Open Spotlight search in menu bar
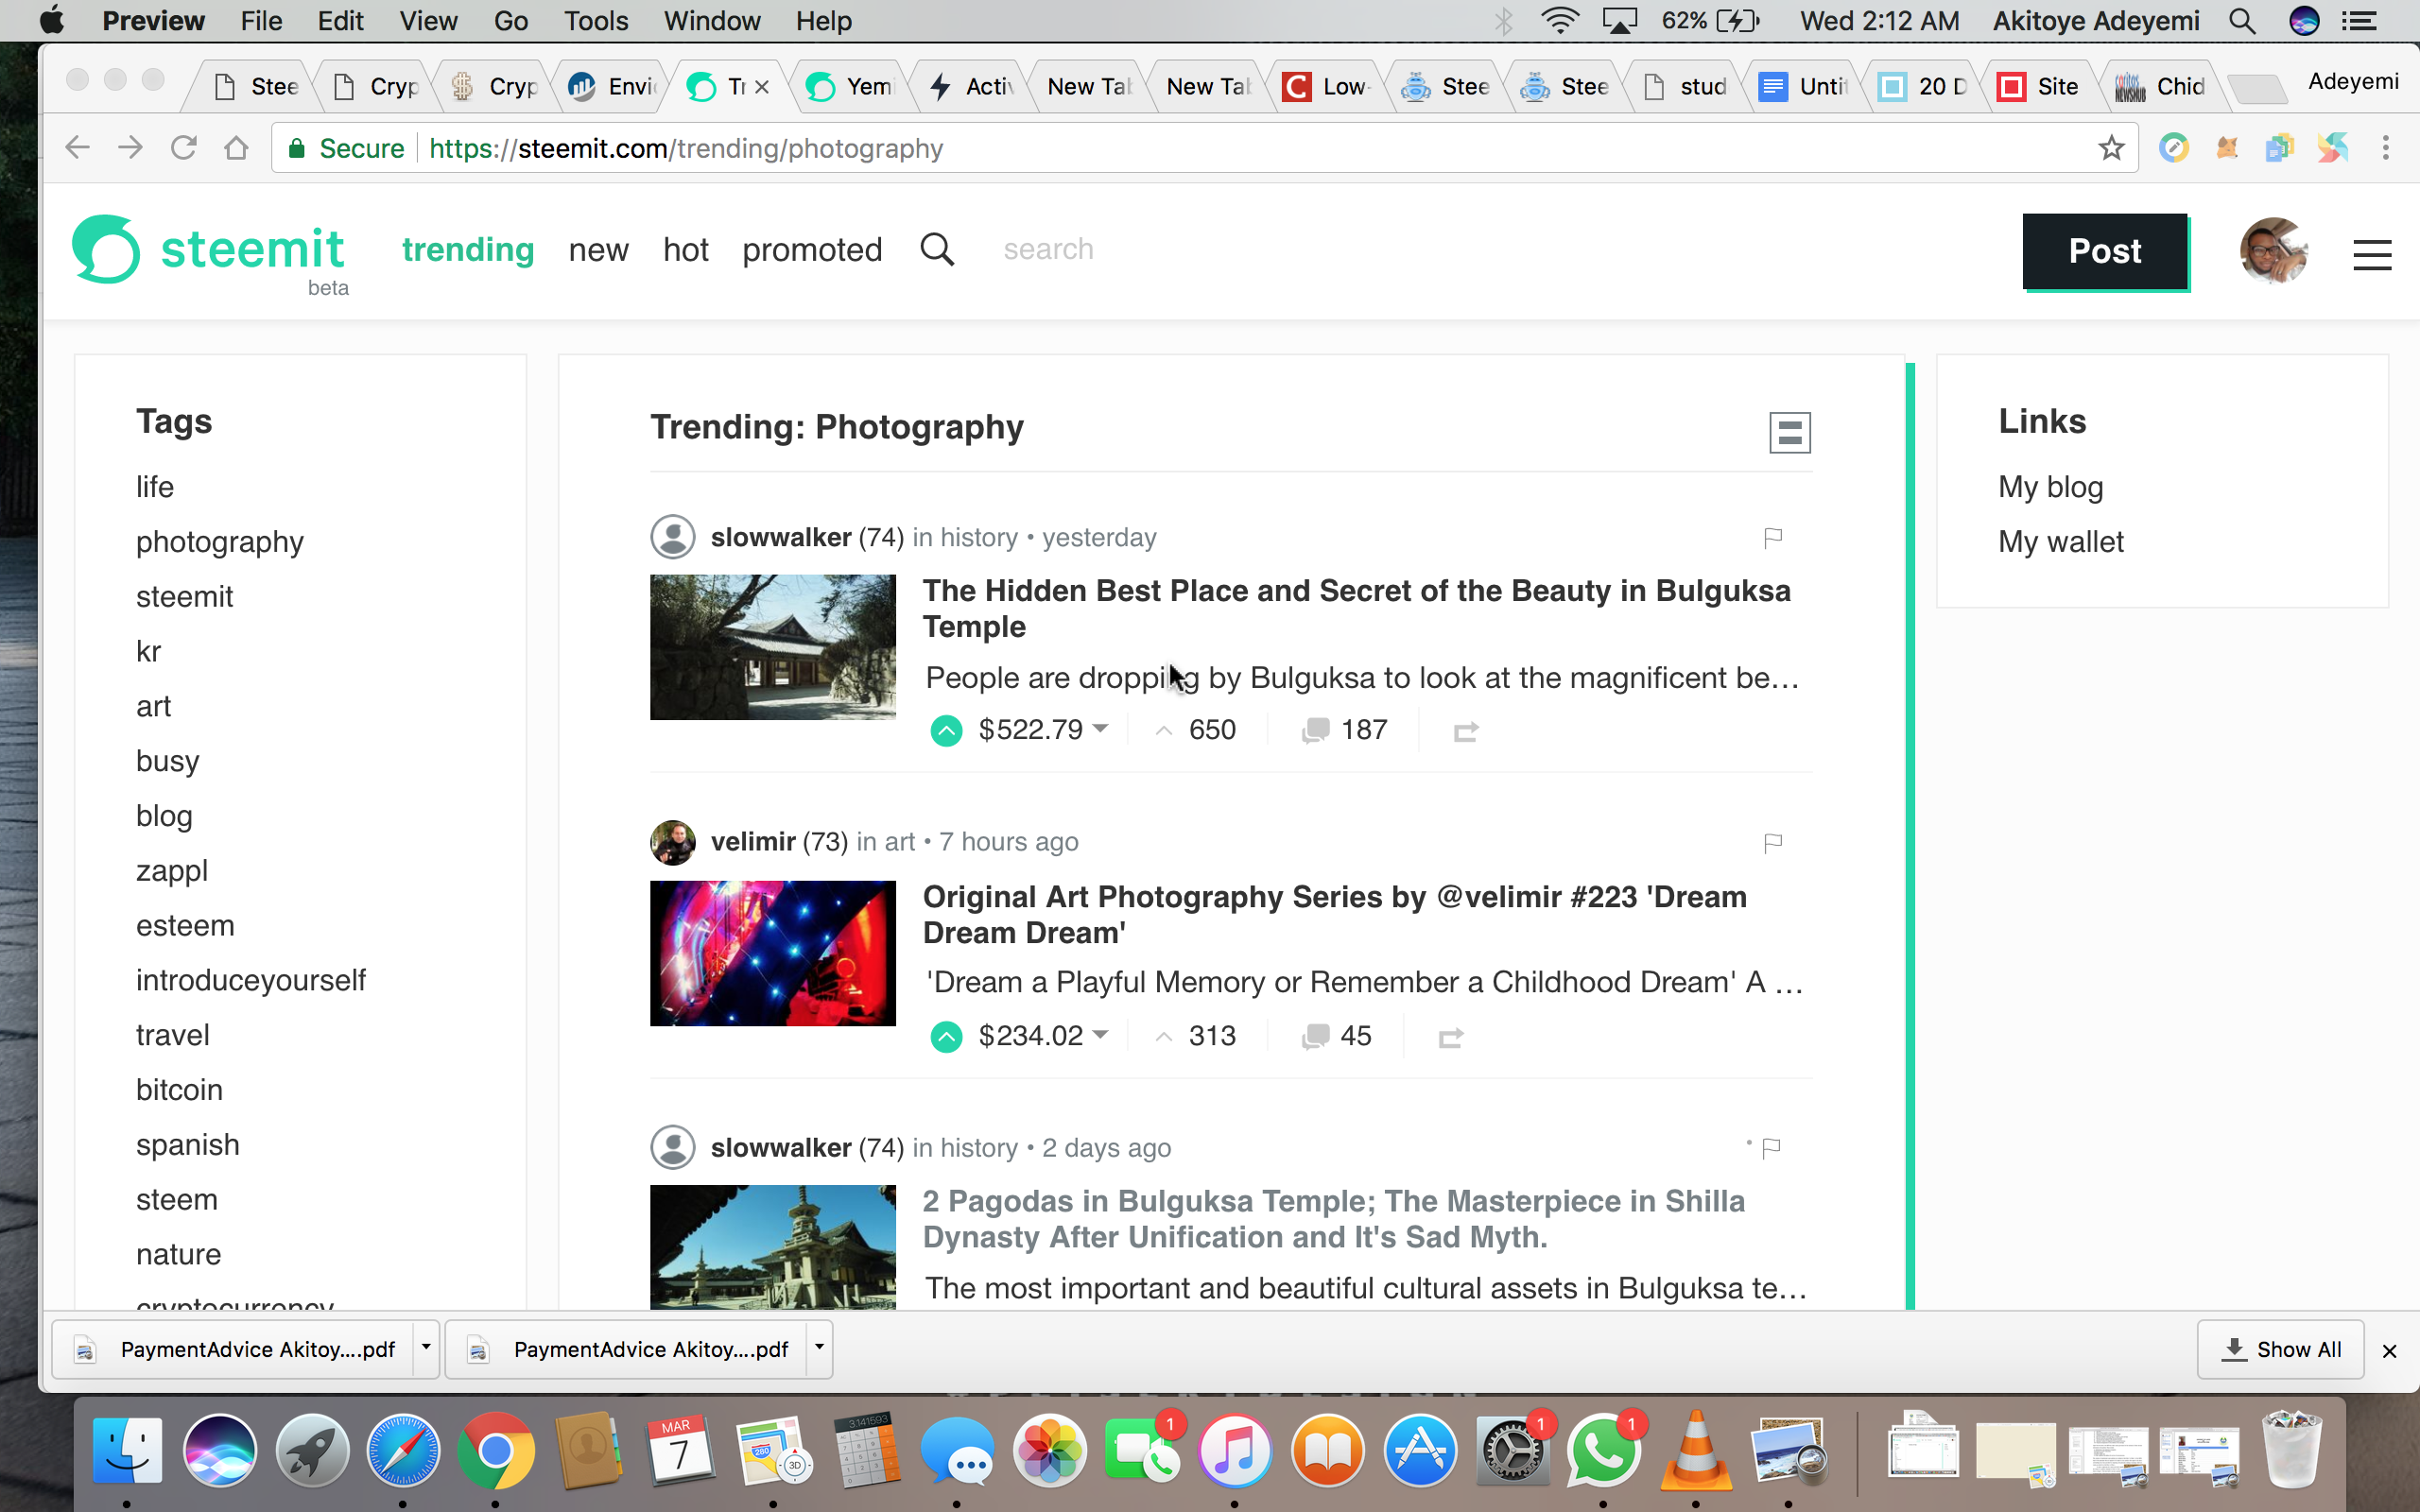Viewport: 2420px width, 1512px height. 2242,21
